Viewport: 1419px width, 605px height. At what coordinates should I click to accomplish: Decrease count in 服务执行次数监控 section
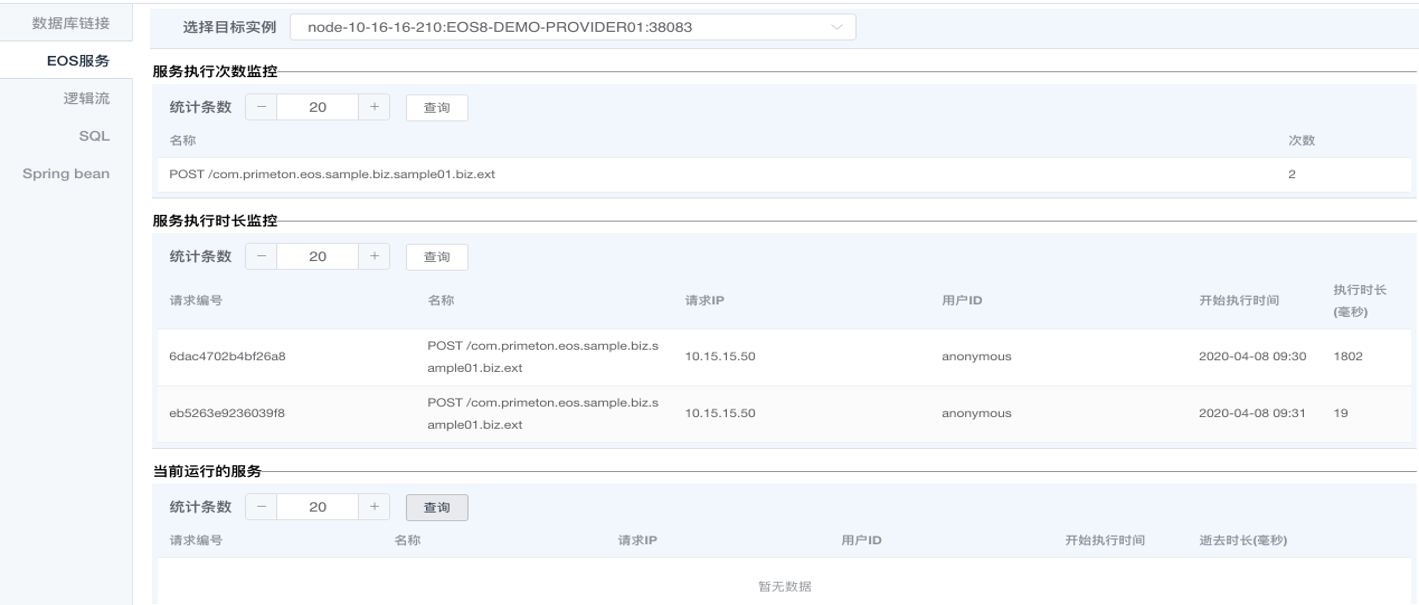[261, 108]
